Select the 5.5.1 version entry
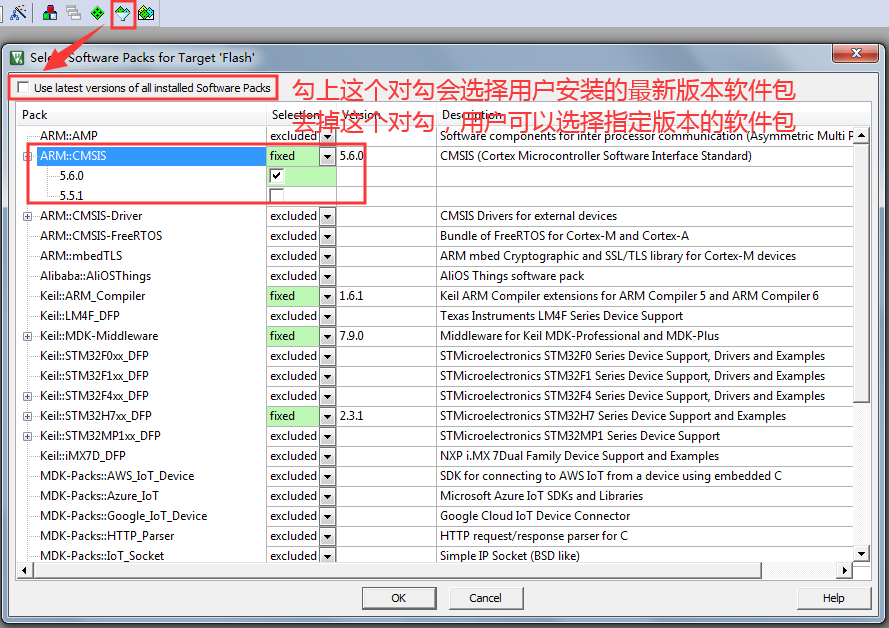Image resolution: width=889 pixels, height=628 pixels. coord(71,196)
